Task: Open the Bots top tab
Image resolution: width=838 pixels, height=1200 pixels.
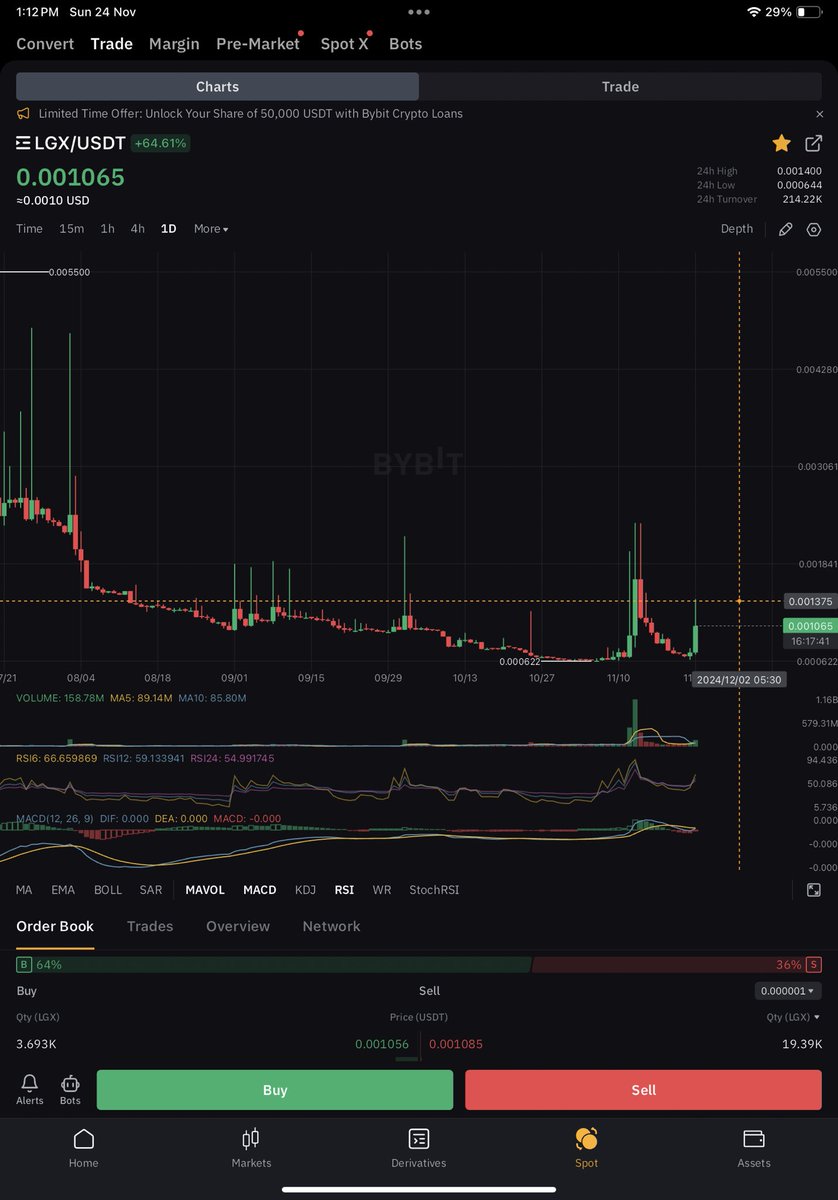Action: point(405,44)
